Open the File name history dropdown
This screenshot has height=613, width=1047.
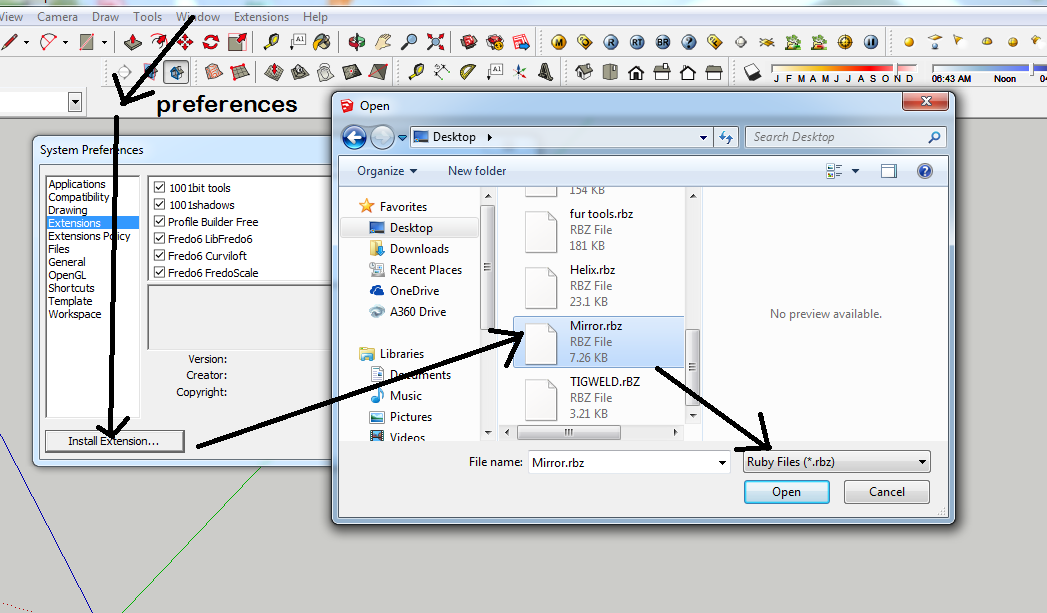[x=722, y=462]
